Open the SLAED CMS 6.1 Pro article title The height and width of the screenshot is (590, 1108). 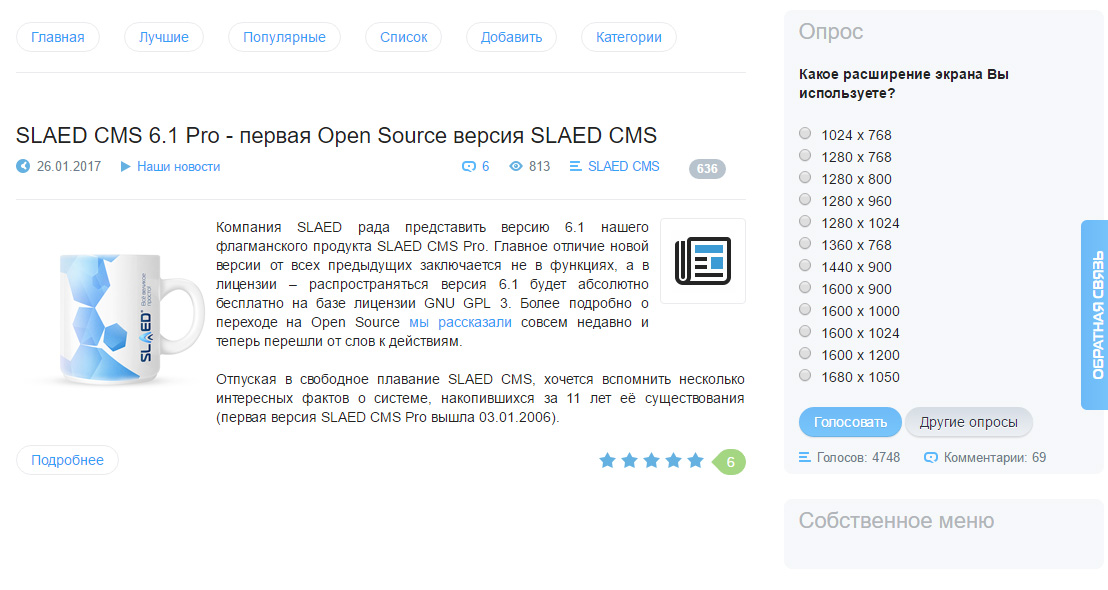[x=336, y=135]
